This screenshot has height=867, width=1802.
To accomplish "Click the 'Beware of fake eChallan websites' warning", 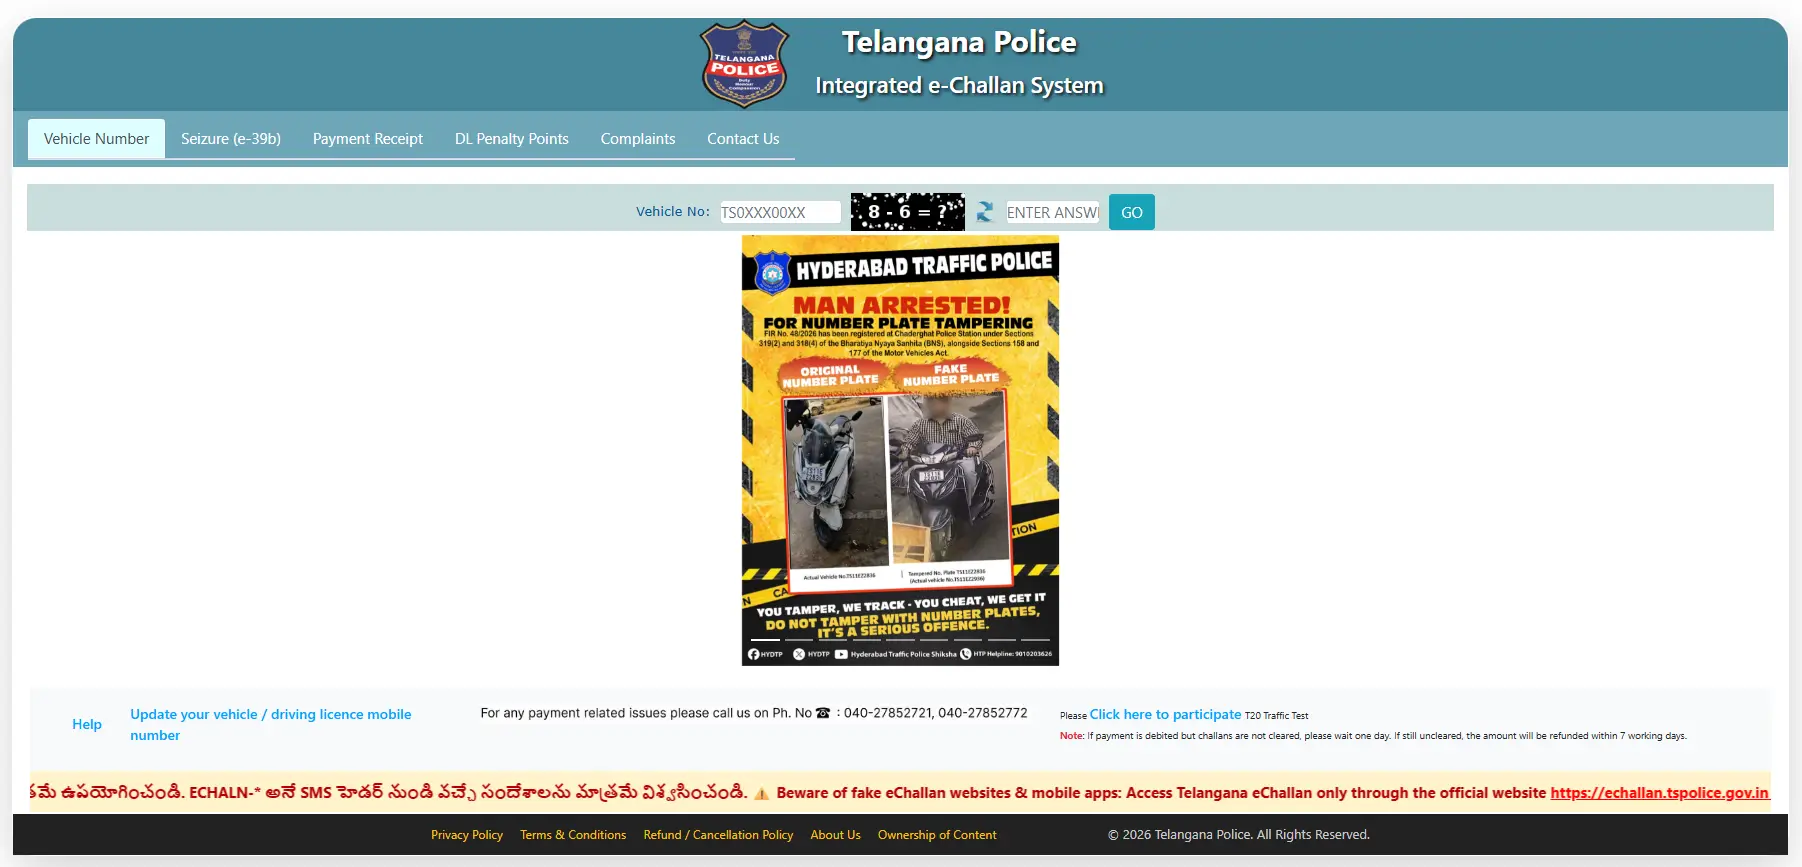I will 1161,793.
